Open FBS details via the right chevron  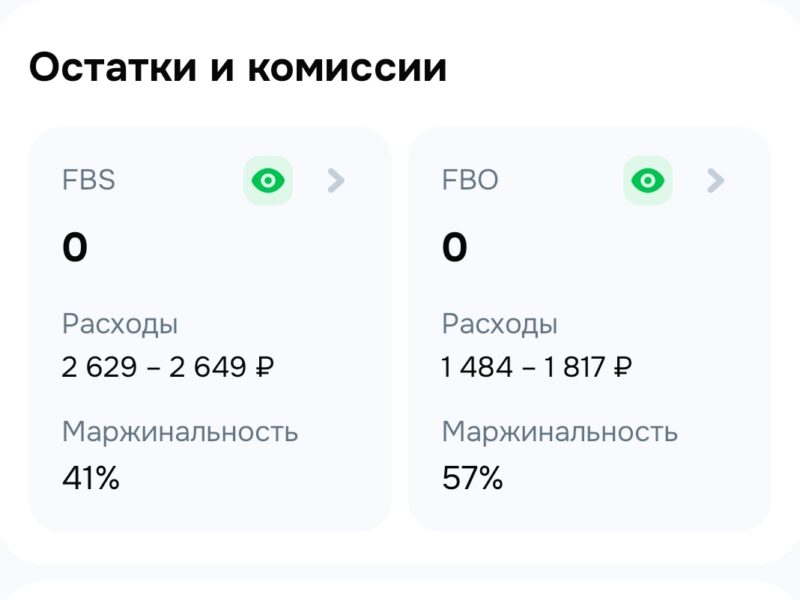click(x=337, y=180)
